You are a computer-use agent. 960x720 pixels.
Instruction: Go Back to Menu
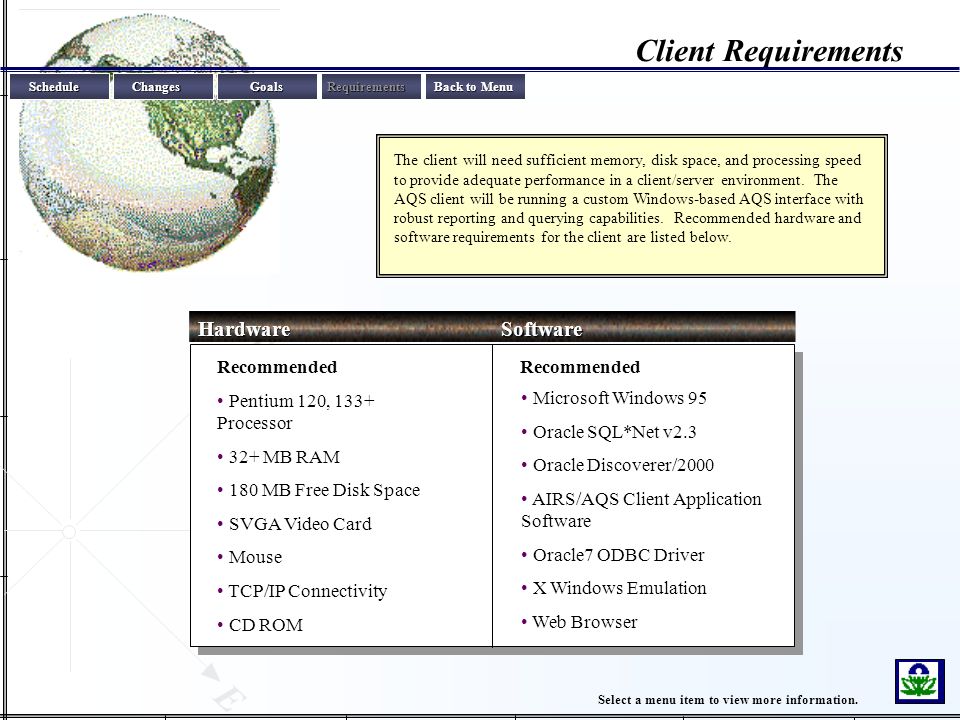pos(475,86)
